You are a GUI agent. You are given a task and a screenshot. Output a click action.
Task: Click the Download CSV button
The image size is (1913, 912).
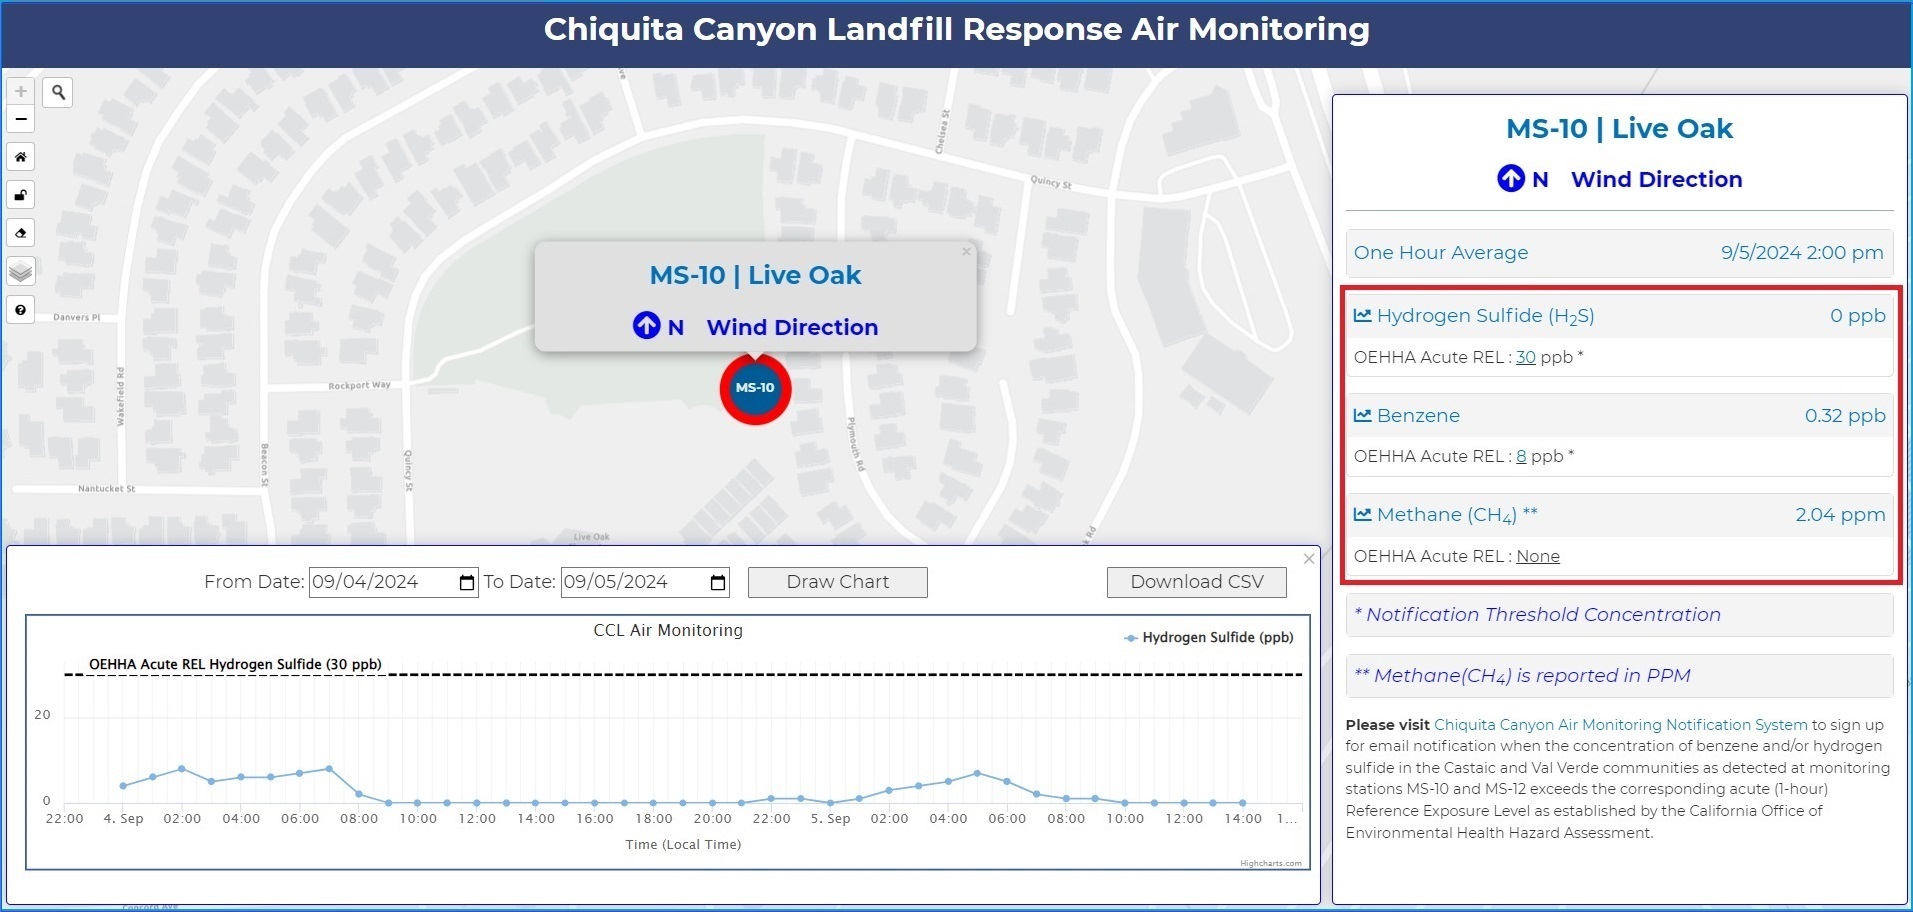point(1197,582)
